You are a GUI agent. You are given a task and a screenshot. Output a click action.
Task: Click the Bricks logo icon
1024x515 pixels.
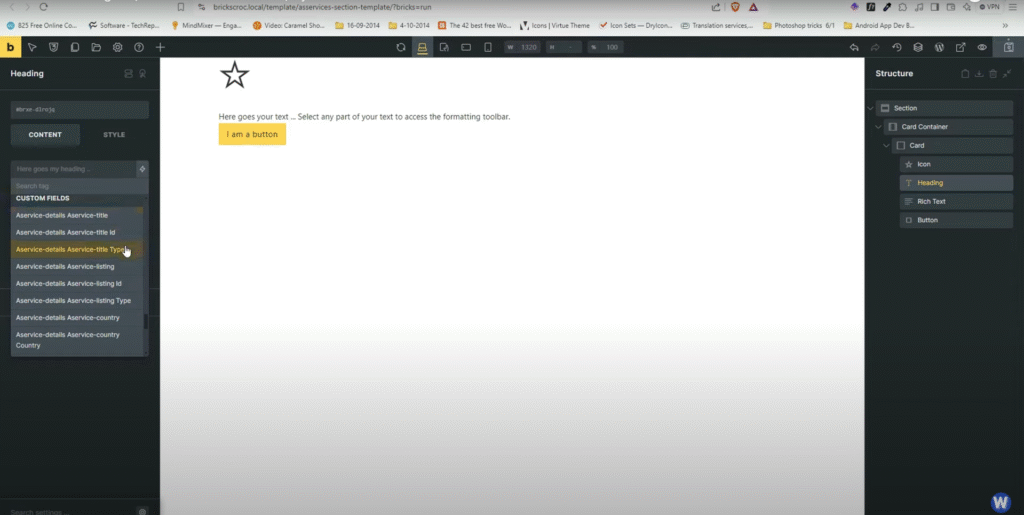pyautogui.click(x=10, y=47)
